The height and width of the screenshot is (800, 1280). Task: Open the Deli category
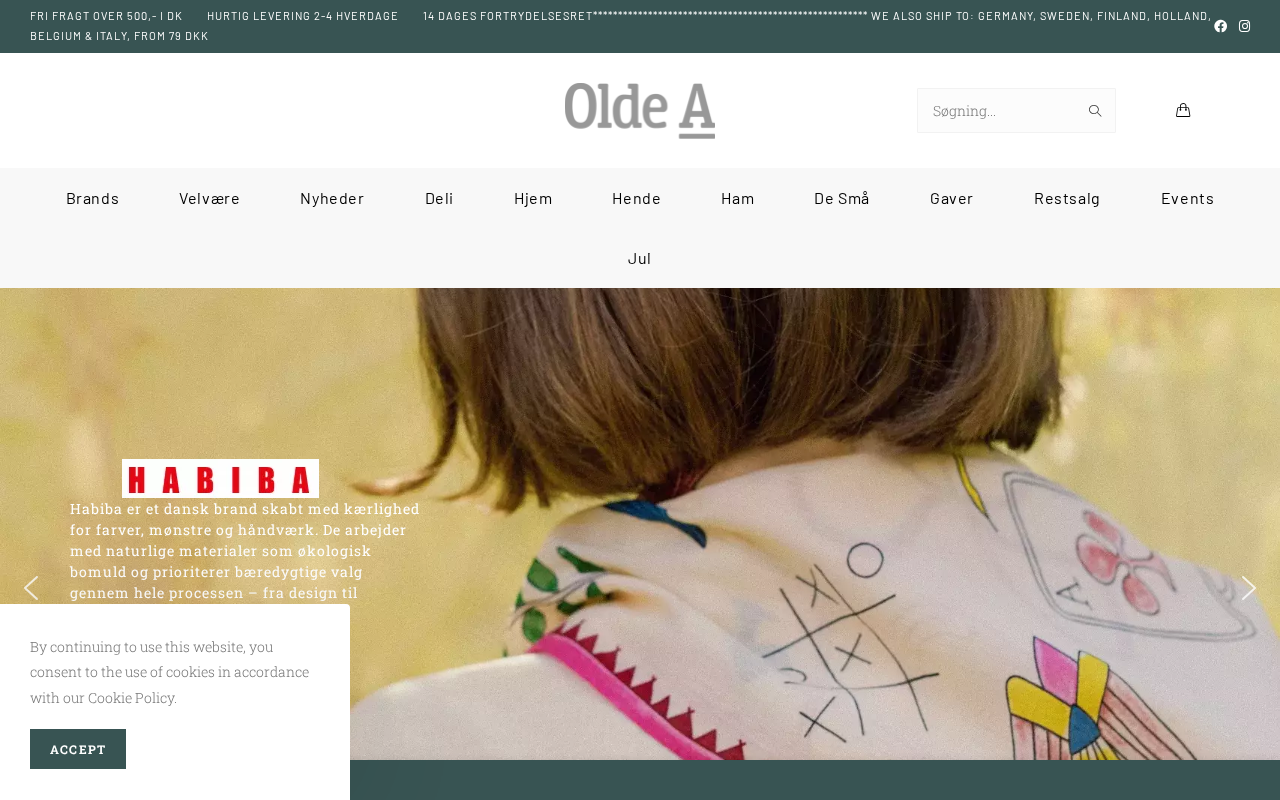pyautogui.click(x=439, y=198)
